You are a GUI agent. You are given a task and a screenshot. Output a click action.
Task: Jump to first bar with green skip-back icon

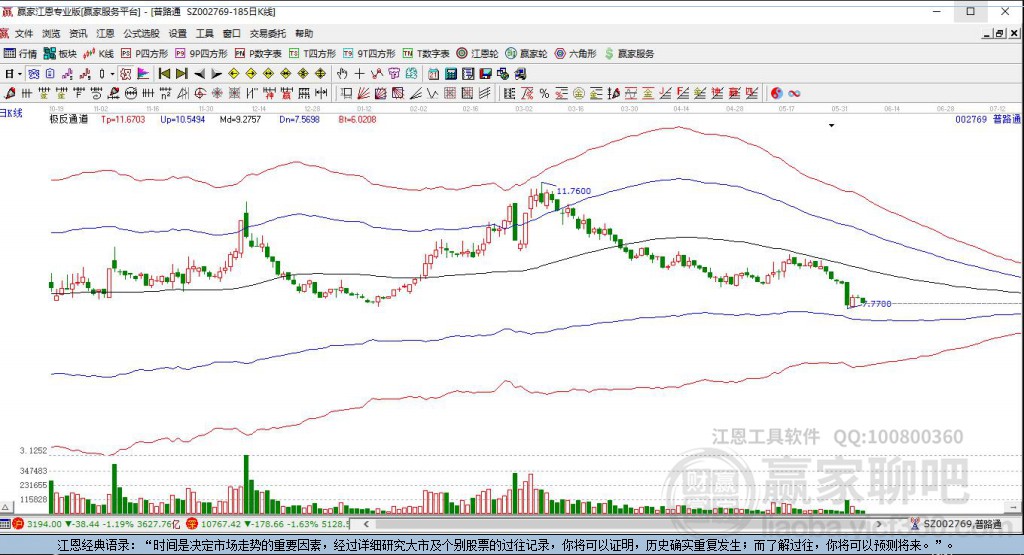(164, 74)
